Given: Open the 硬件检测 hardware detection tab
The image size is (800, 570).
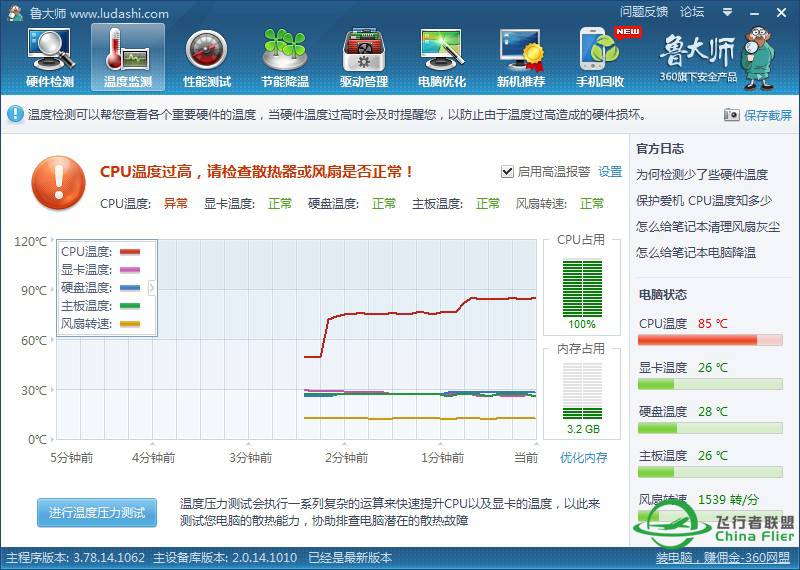Looking at the screenshot, I should pyautogui.click(x=50, y=58).
